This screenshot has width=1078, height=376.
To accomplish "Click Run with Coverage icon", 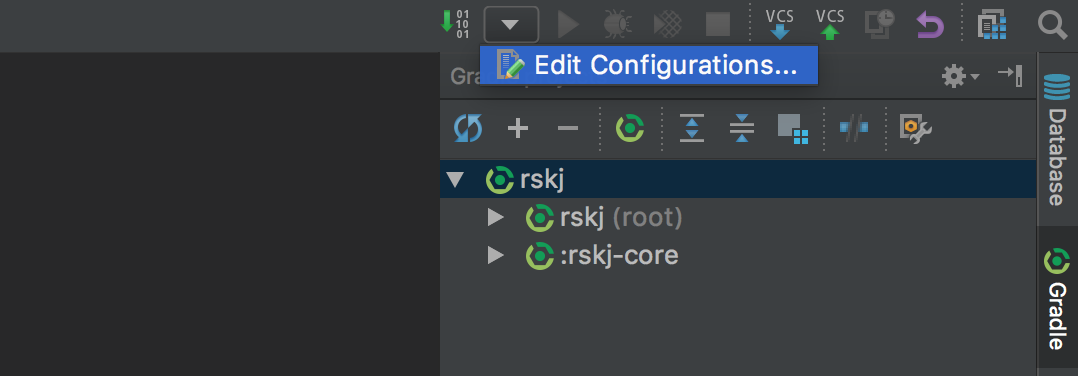I will click(x=667, y=25).
